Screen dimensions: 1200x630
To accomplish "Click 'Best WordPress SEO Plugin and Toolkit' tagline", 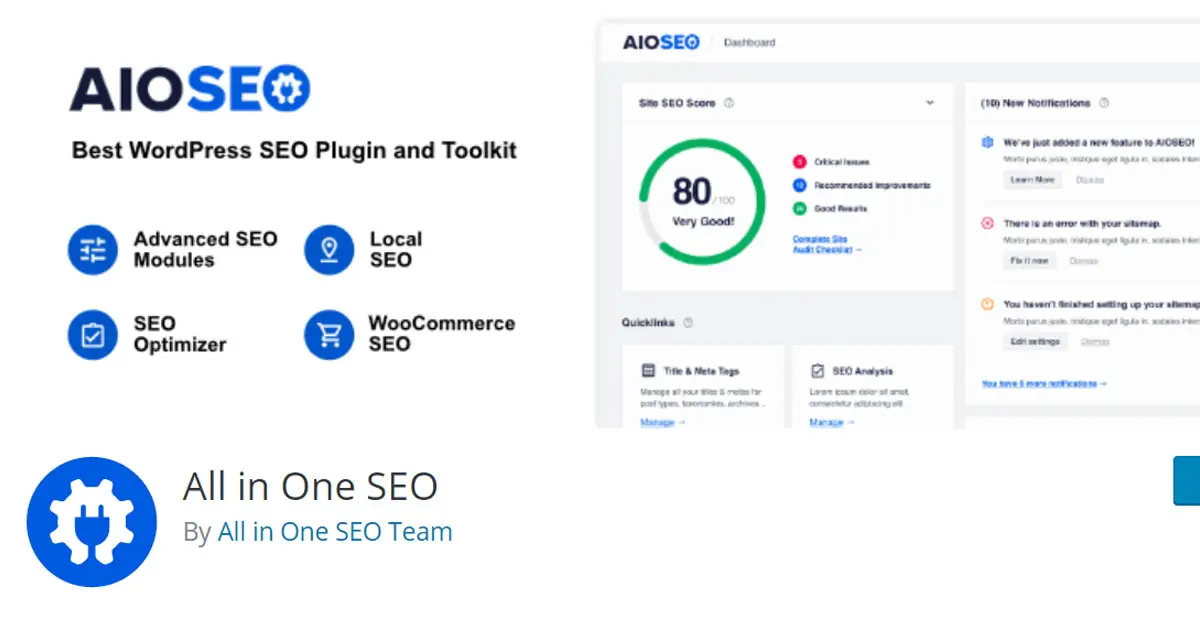I will [x=294, y=151].
